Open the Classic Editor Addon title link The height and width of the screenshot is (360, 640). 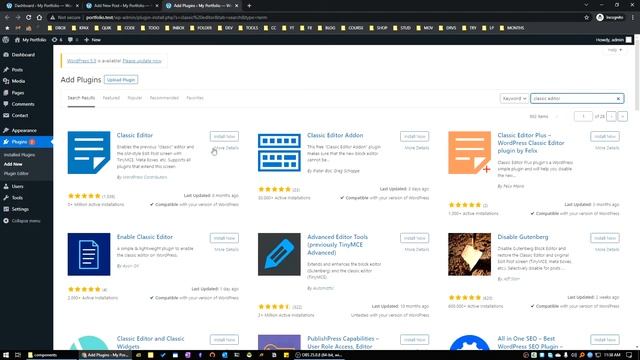click(335, 135)
